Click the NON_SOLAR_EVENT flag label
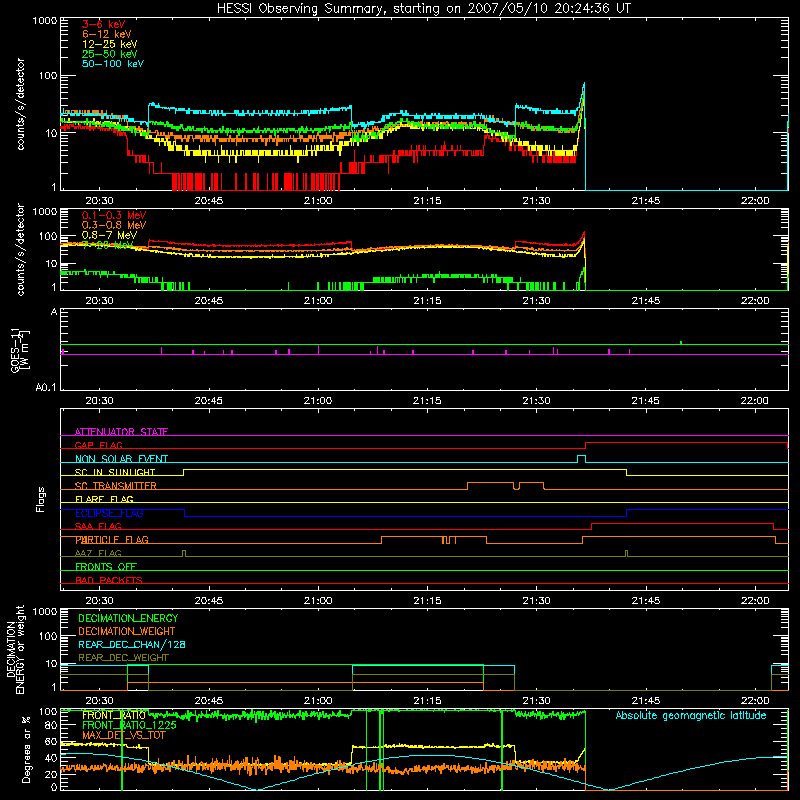 121,459
